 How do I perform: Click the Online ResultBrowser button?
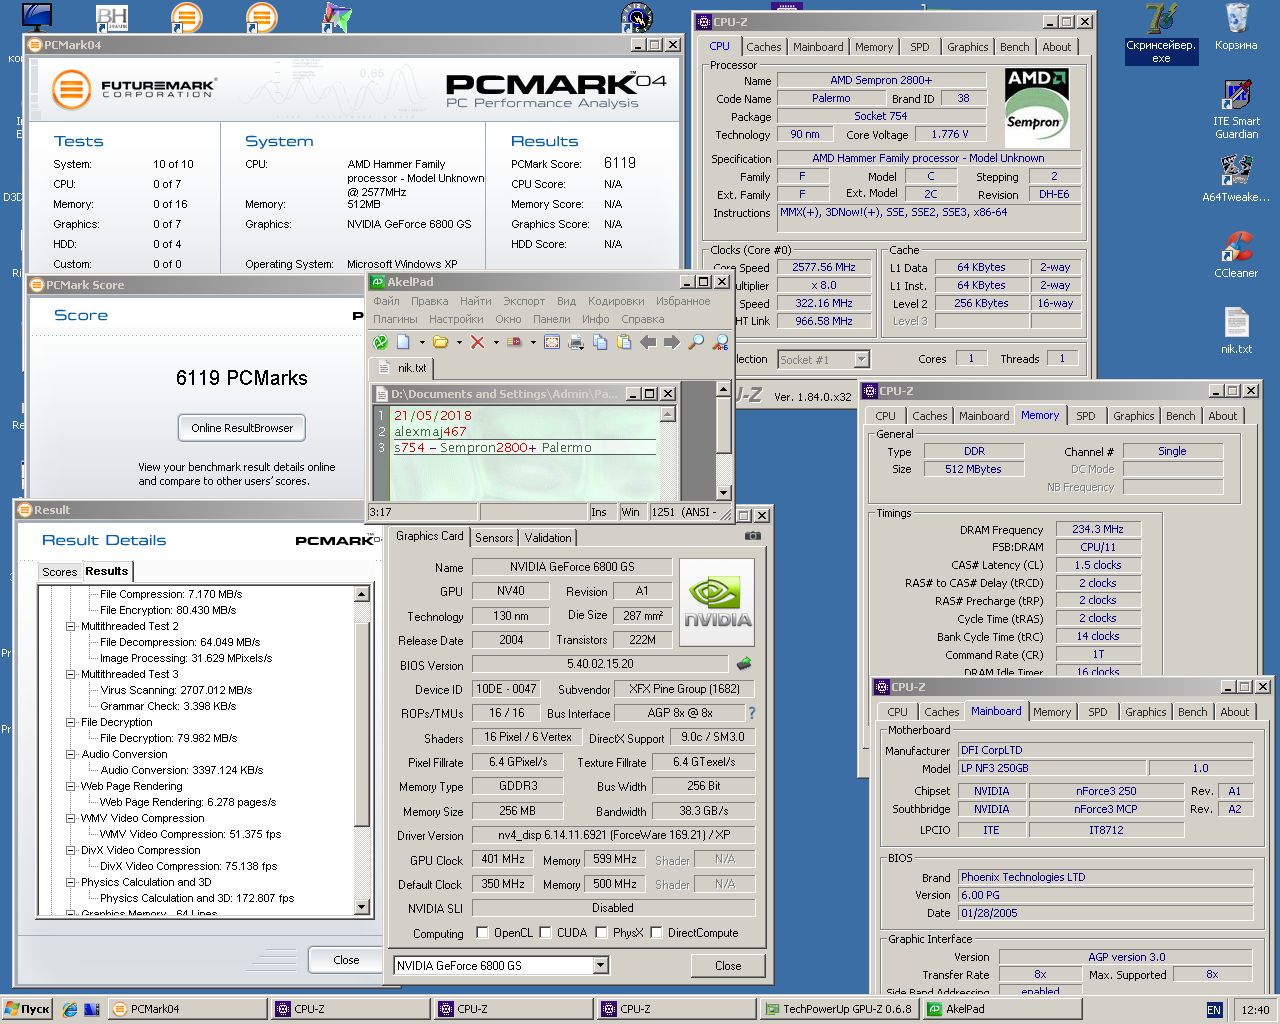click(x=242, y=428)
